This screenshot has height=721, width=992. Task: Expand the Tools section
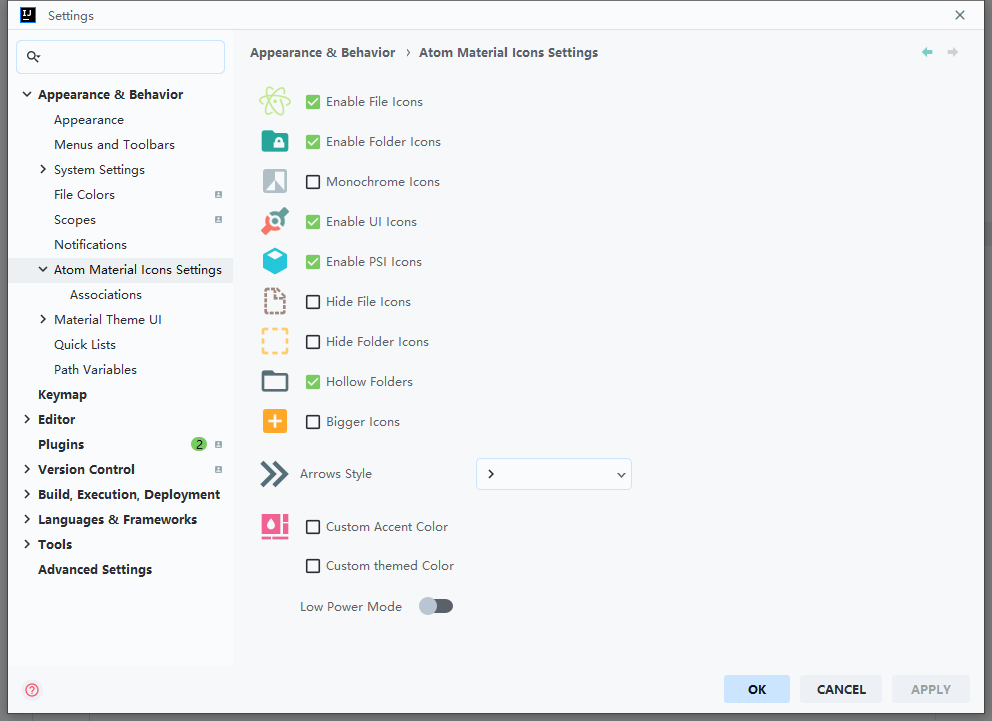[x=27, y=545]
